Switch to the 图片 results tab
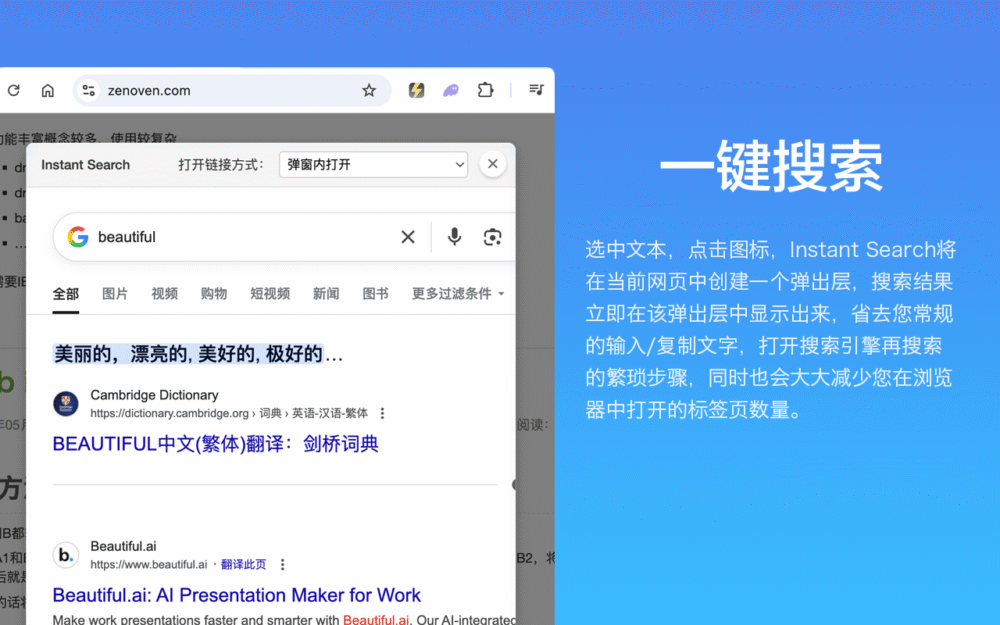This screenshot has width=1000, height=625. pyautogui.click(x=115, y=293)
